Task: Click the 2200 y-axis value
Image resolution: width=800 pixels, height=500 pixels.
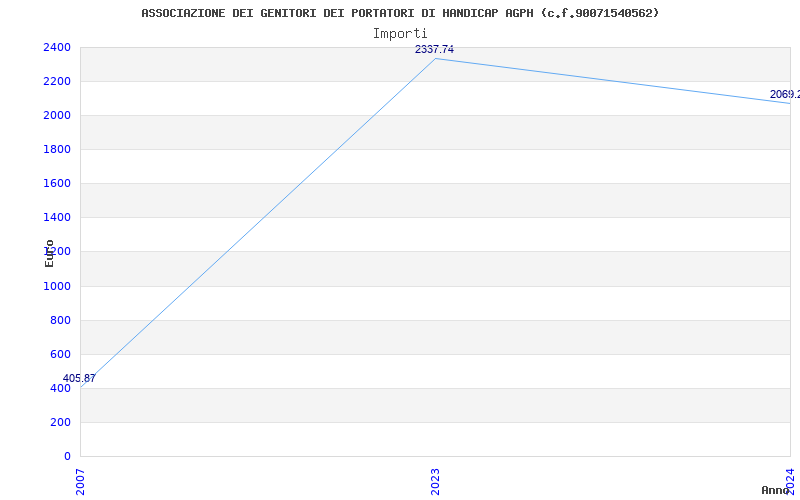Action: click(x=57, y=82)
